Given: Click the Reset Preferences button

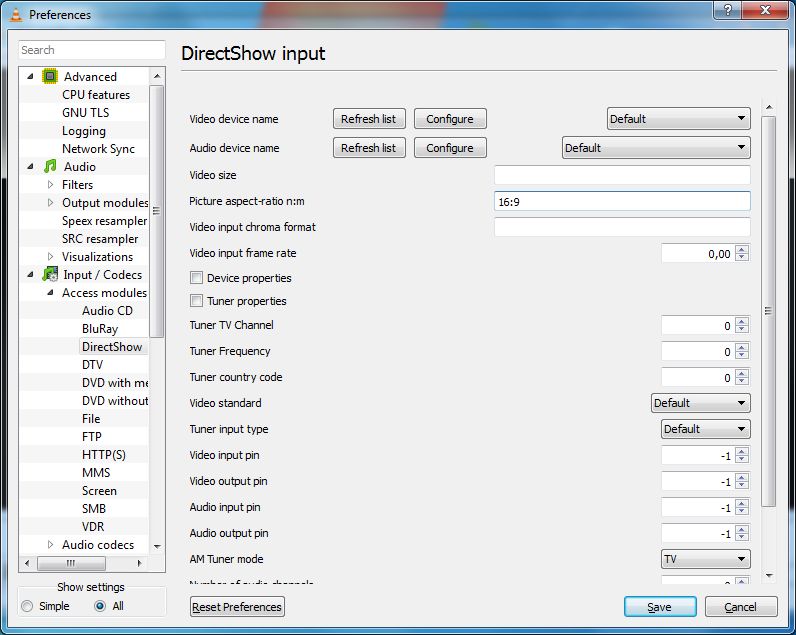Looking at the screenshot, I should click(237, 607).
